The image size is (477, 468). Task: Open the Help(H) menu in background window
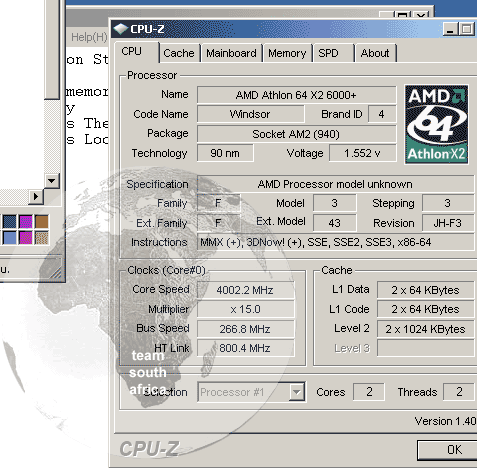89,37
